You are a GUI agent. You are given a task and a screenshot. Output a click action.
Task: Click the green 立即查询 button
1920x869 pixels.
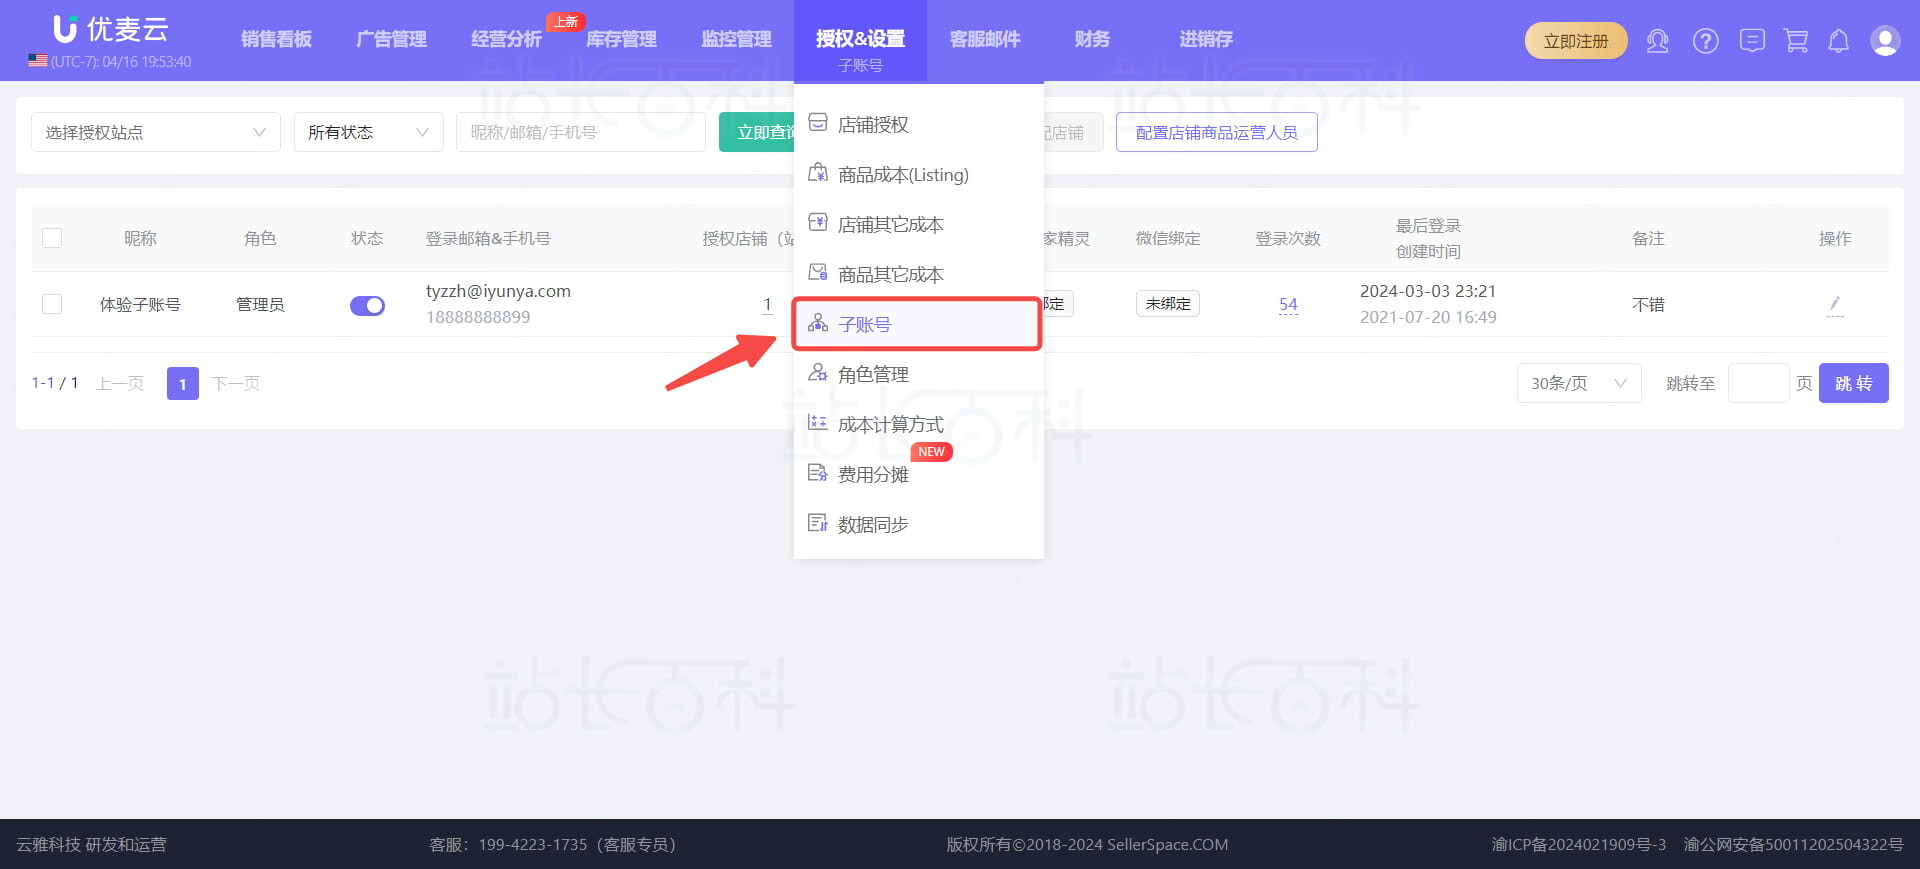coord(757,132)
